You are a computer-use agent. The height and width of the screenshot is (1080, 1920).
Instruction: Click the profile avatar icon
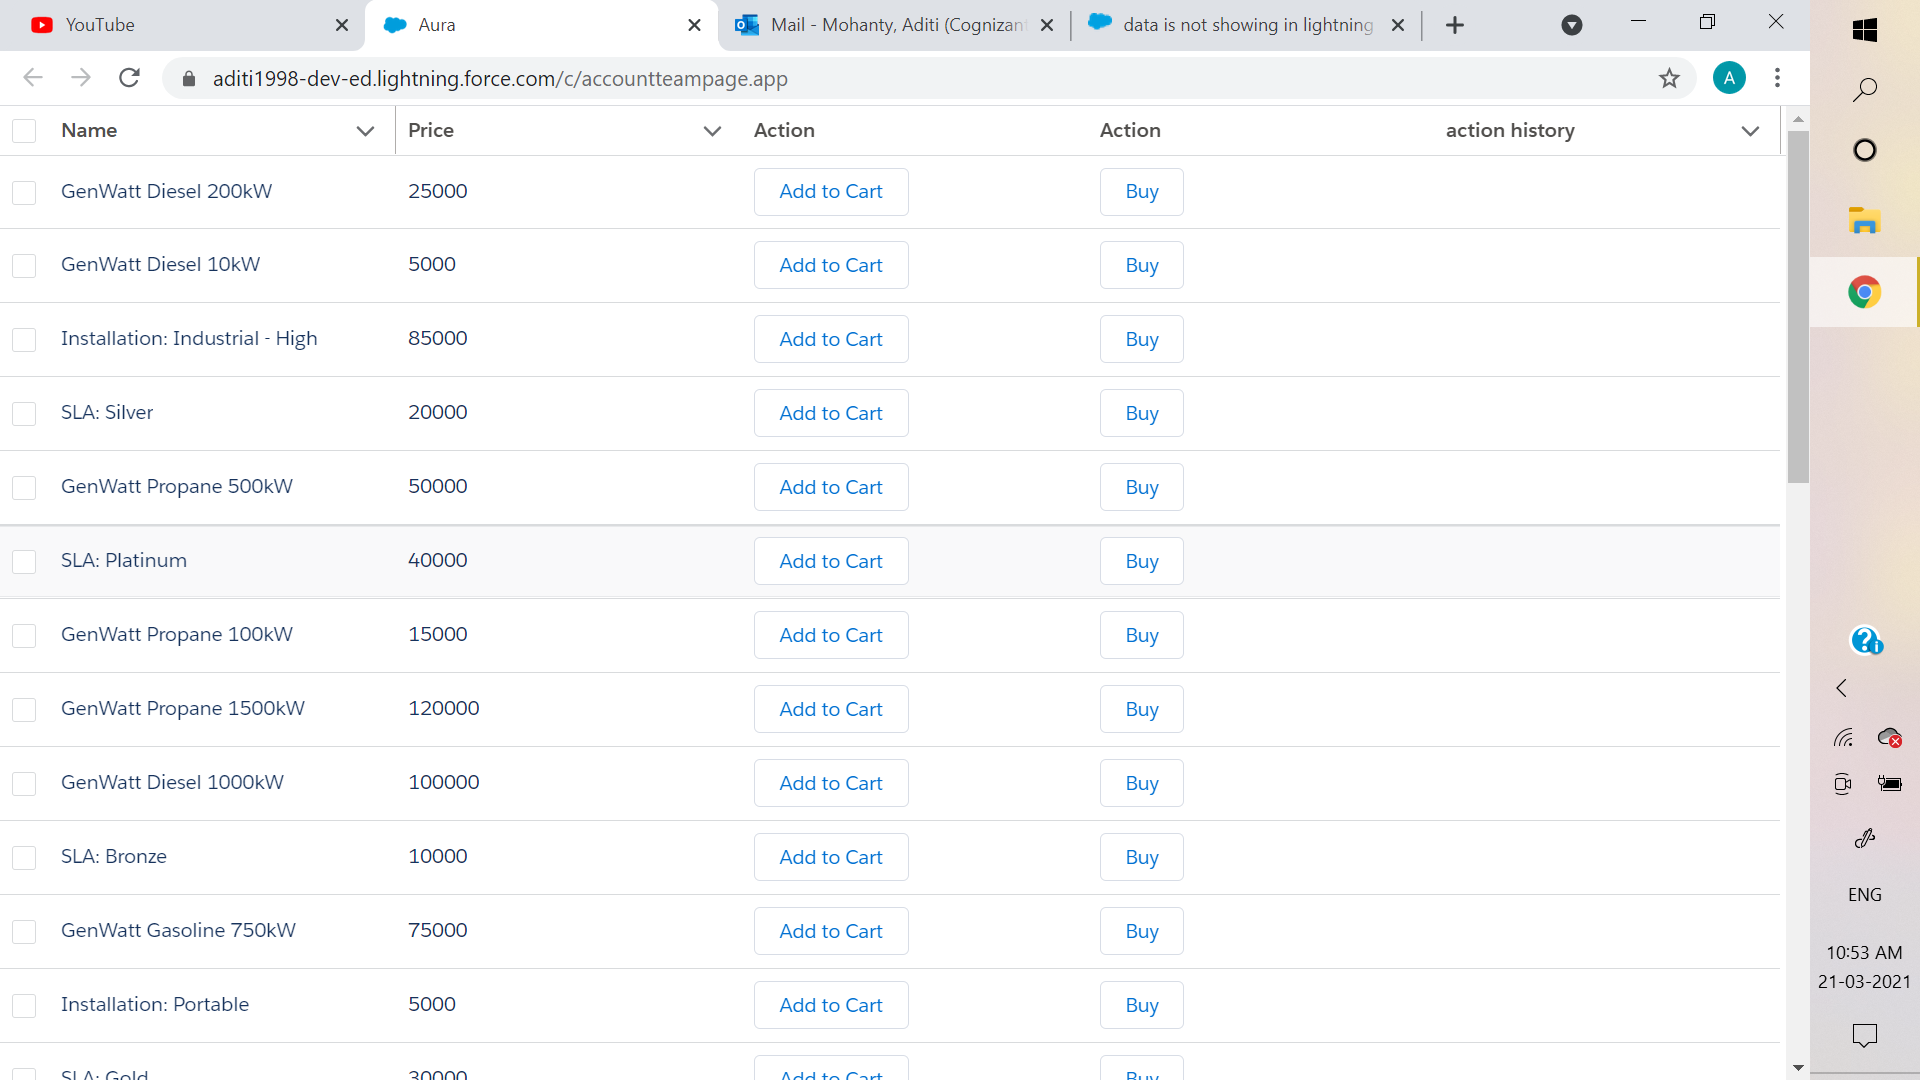(1729, 78)
